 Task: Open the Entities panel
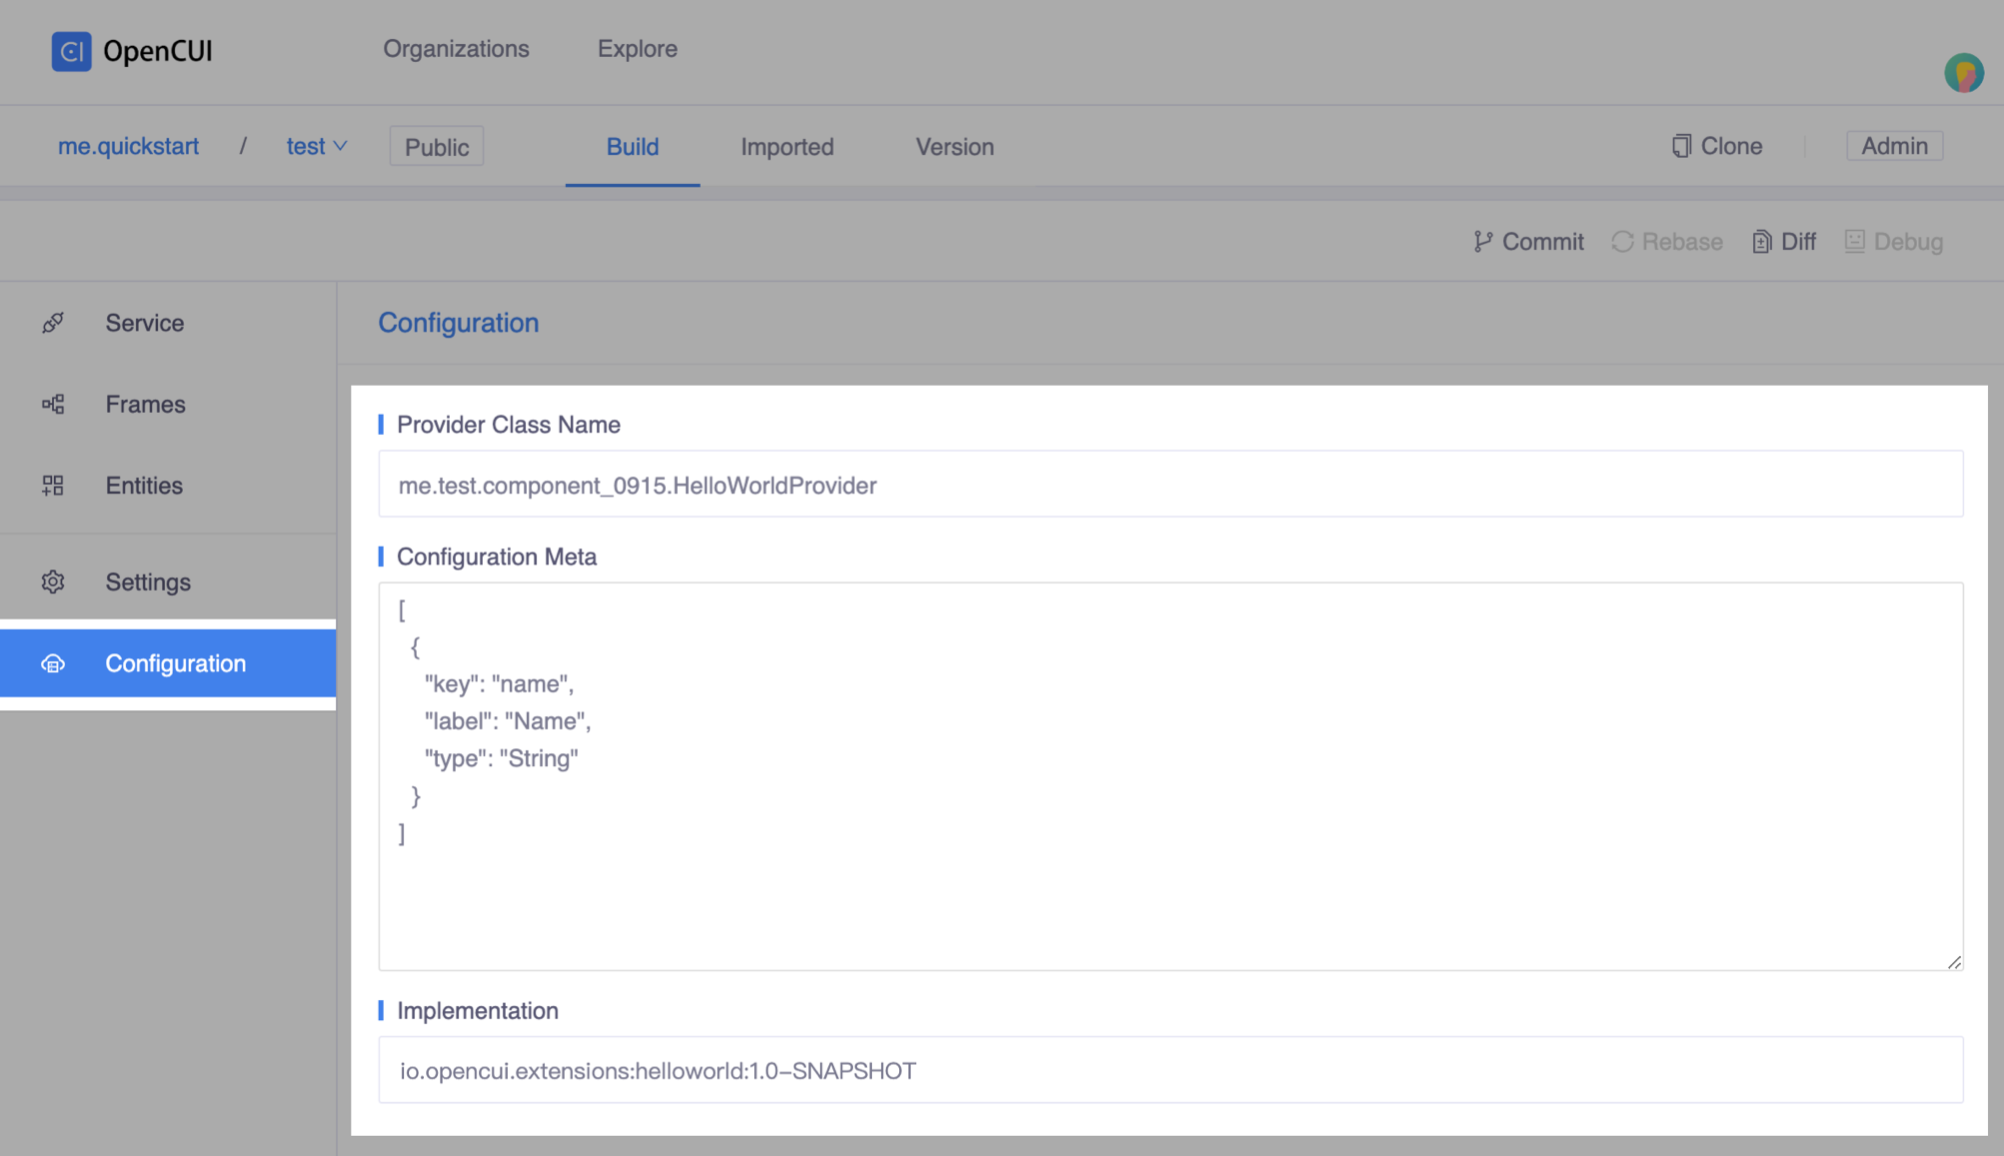143,485
